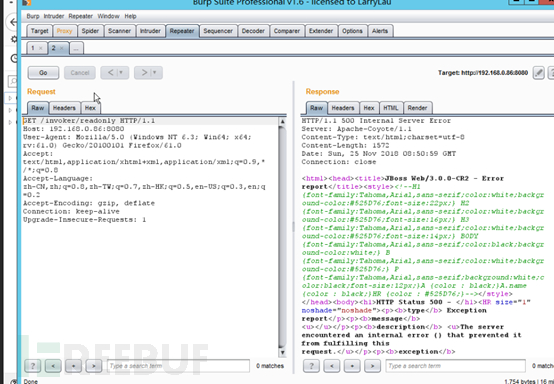
Task: Click the Target http://192.168.0.86:8080 label
Action: point(483,73)
